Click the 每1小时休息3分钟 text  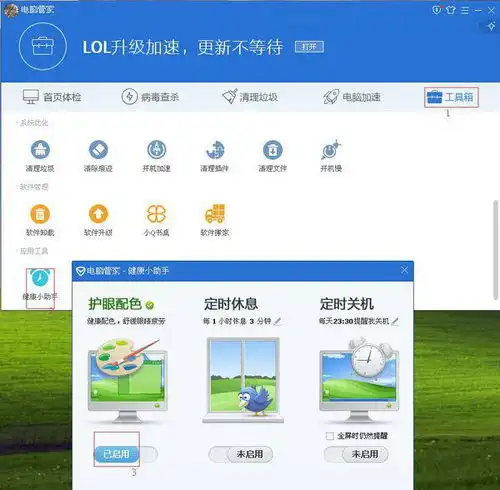237,321
